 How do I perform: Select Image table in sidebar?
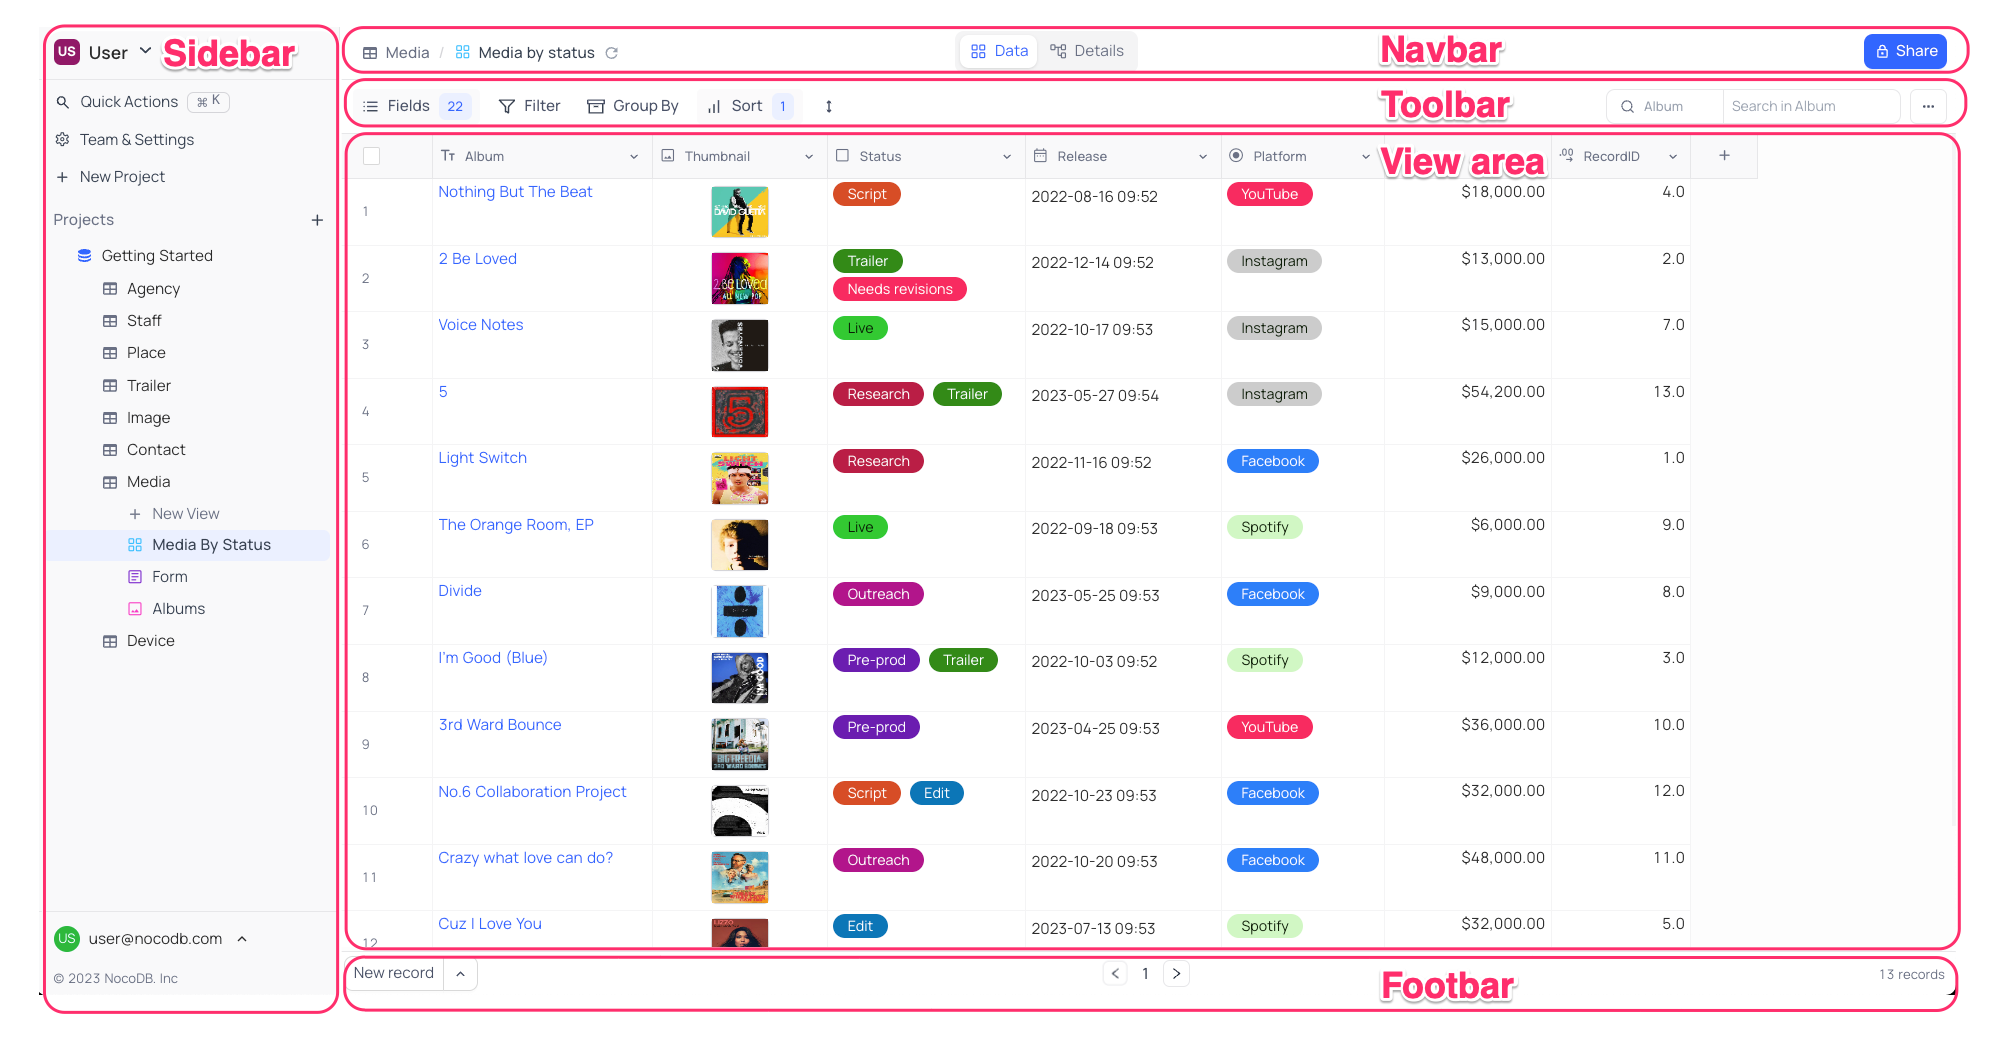point(148,418)
